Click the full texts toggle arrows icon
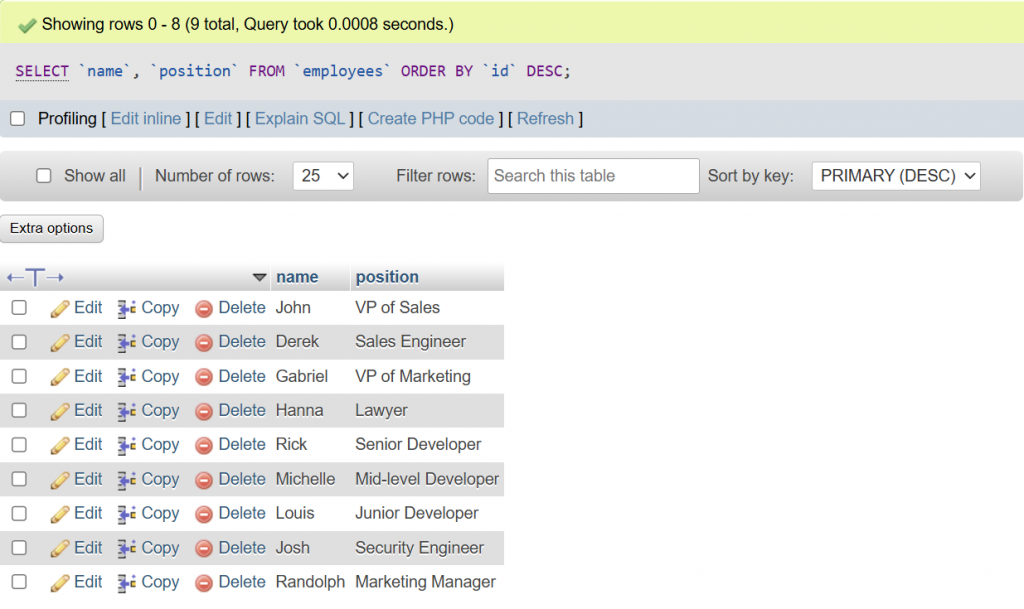The width and height of the screenshot is (1024, 609). [35, 277]
